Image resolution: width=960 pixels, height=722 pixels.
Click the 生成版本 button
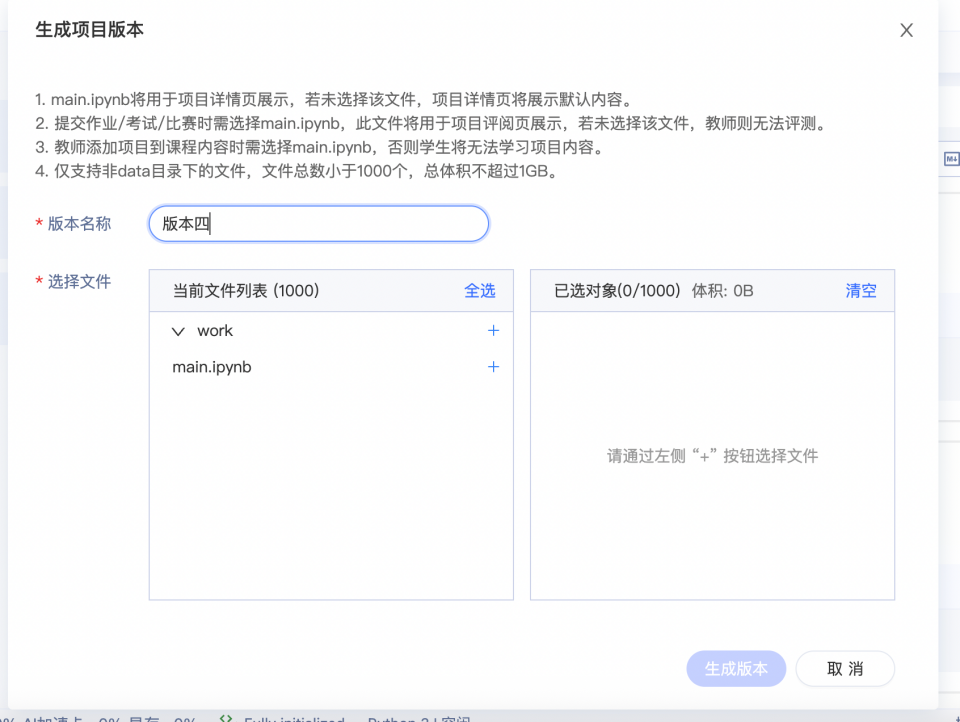tap(736, 669)
